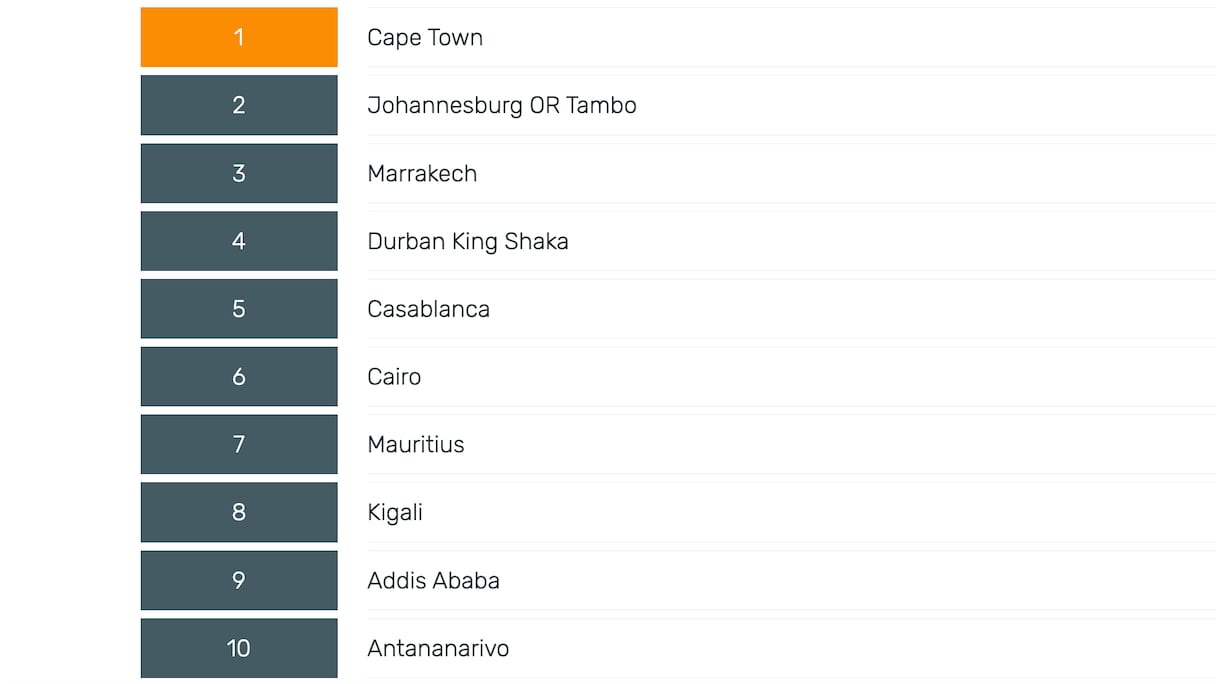This screenshot has width=1216, height=684.
Task: Select the rank 4 number box
Action: [239, 241]
